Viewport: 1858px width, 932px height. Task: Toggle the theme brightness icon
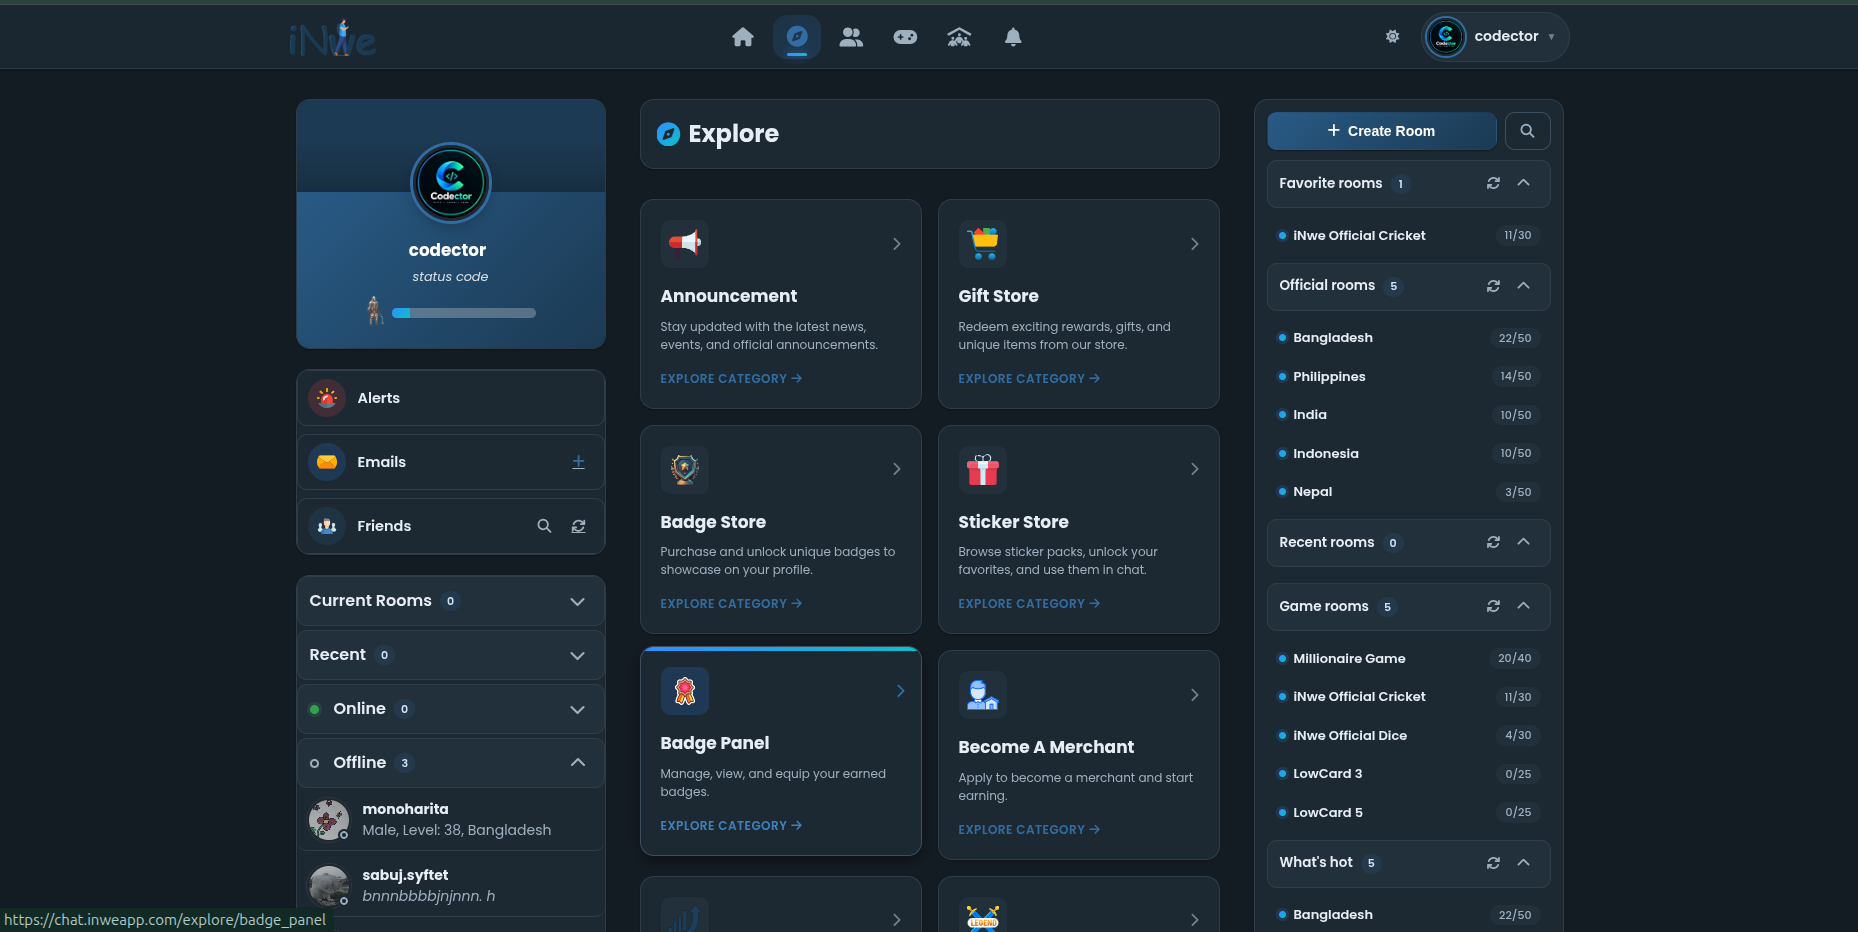[1392, 36]
